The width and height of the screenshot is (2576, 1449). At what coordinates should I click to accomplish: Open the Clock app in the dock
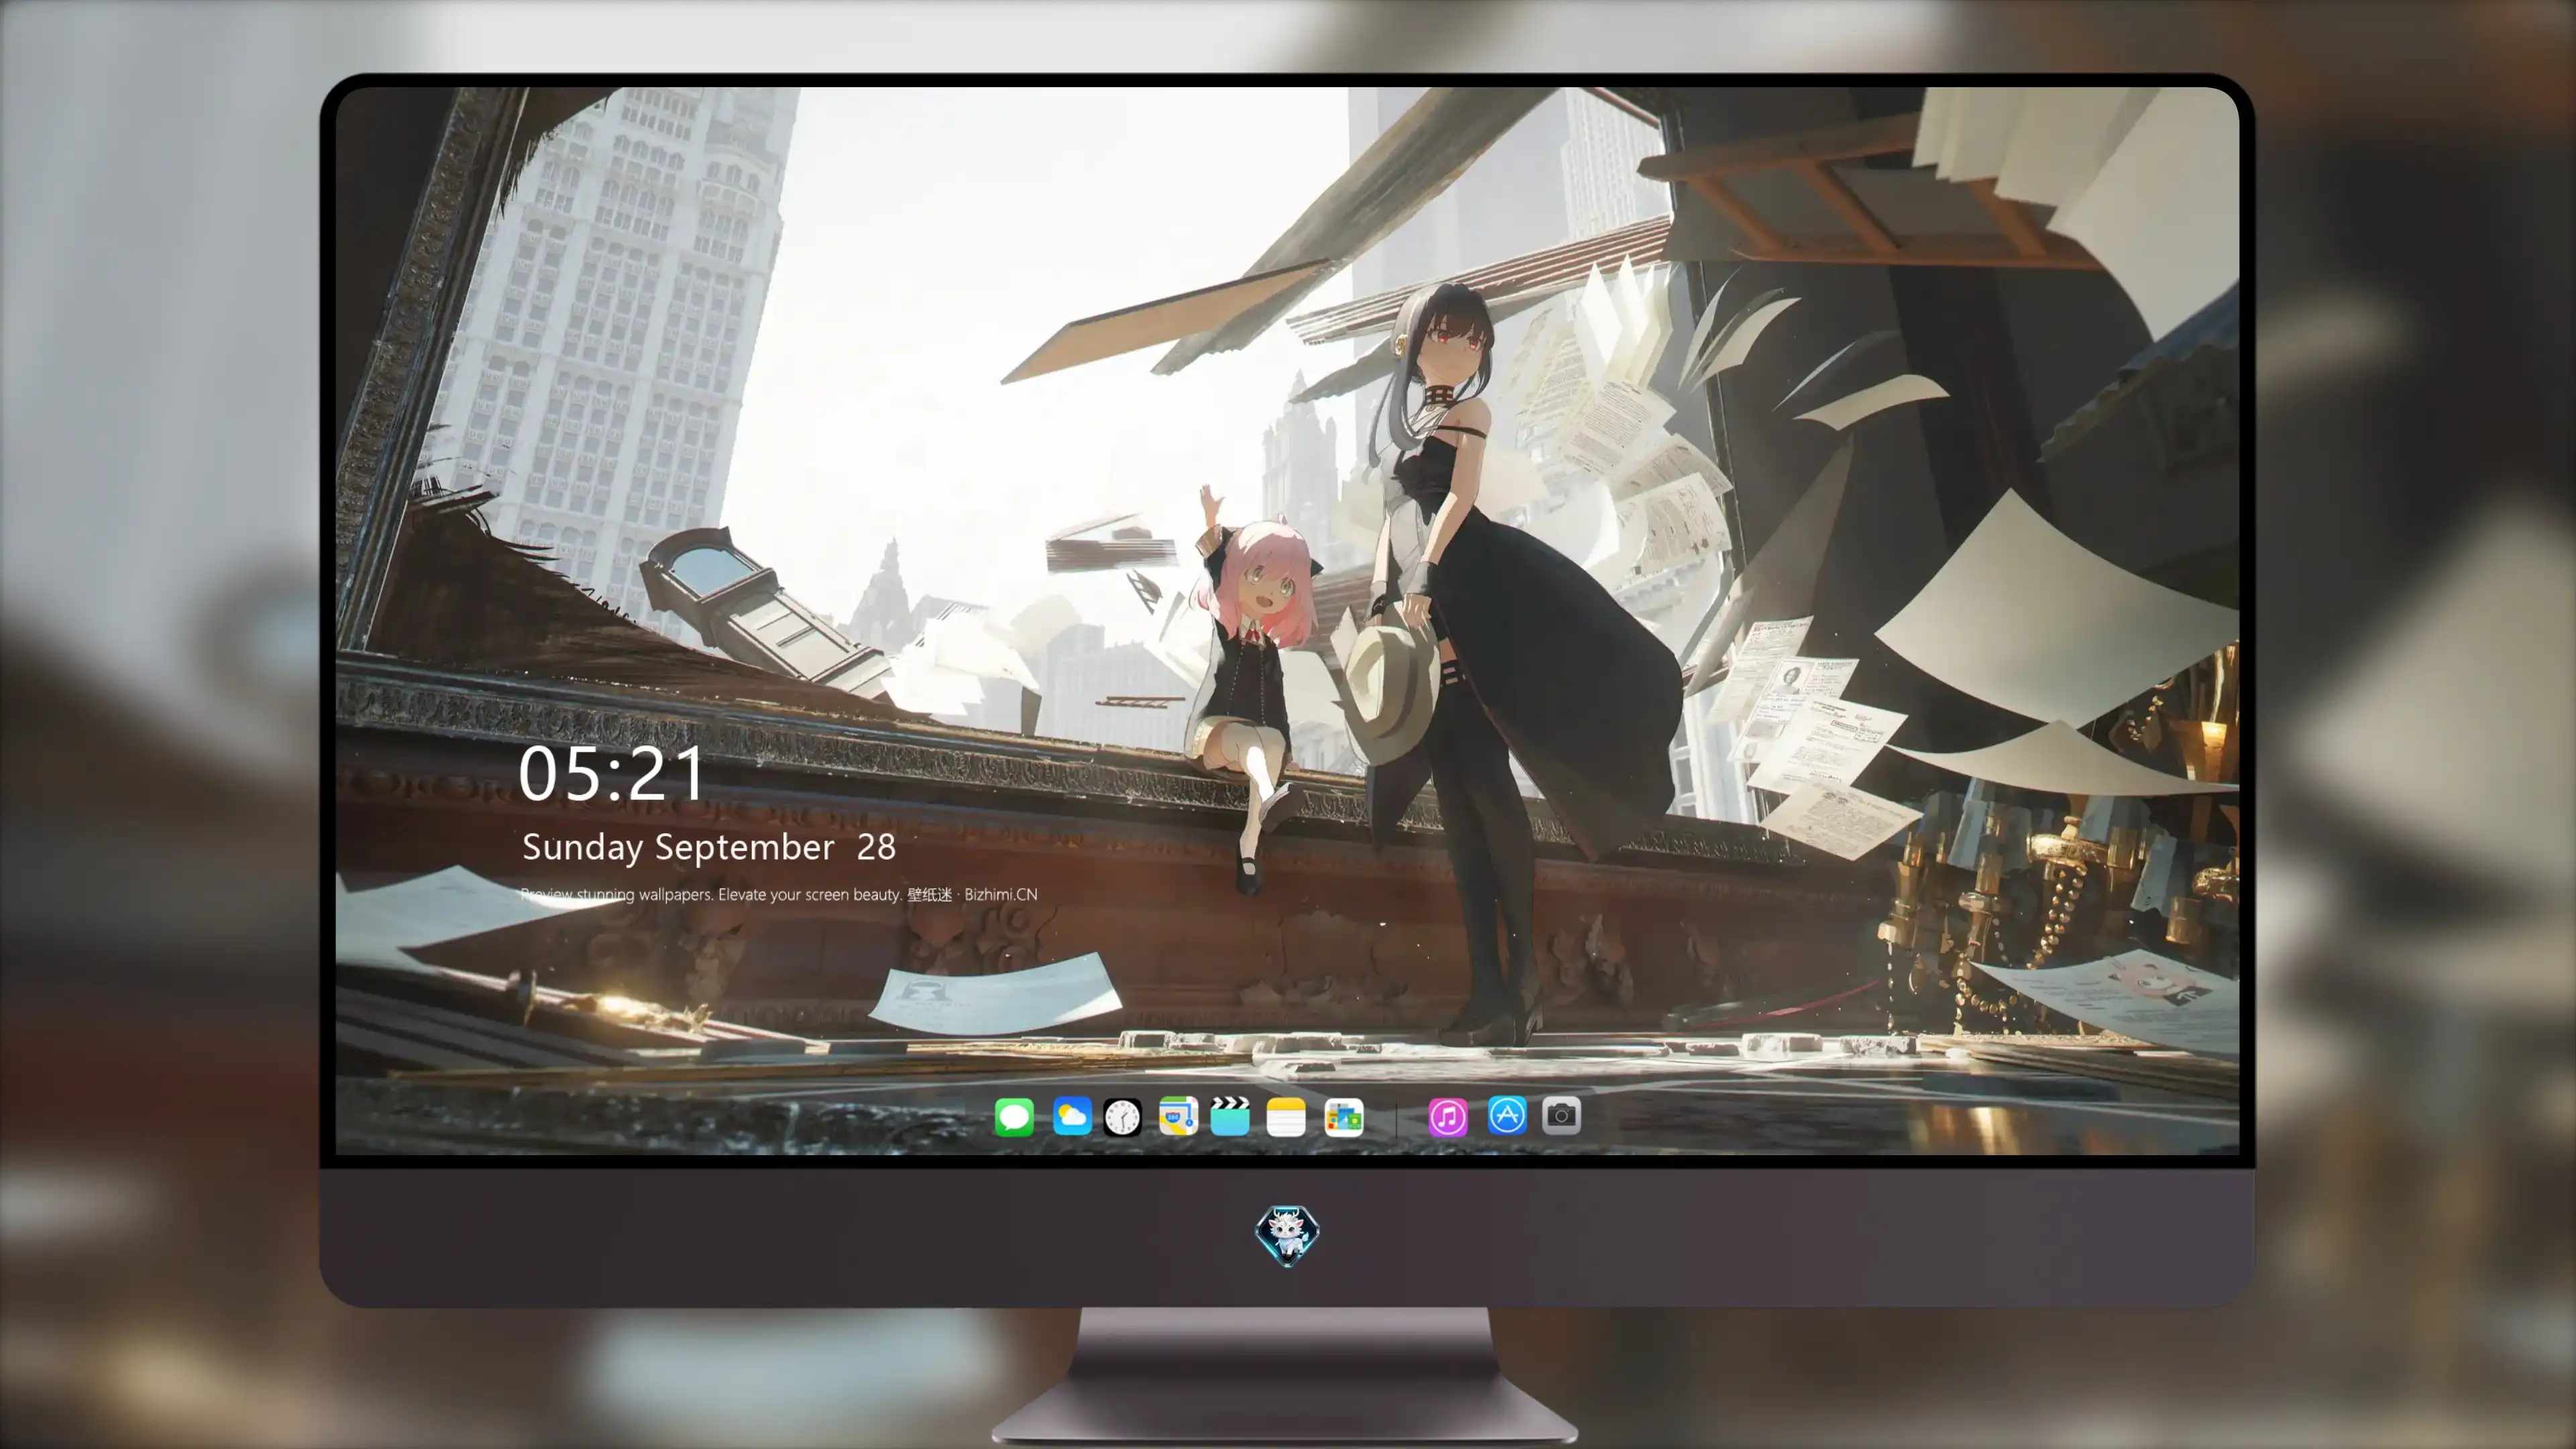click(x=1122, y=1117)
